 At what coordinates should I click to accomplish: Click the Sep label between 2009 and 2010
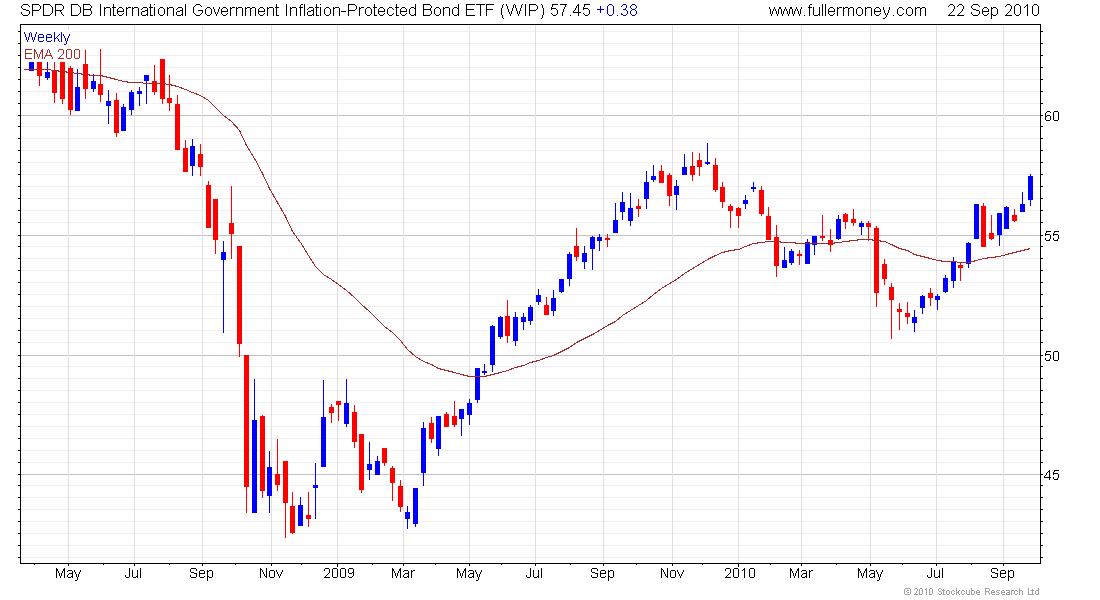(602, 573)
